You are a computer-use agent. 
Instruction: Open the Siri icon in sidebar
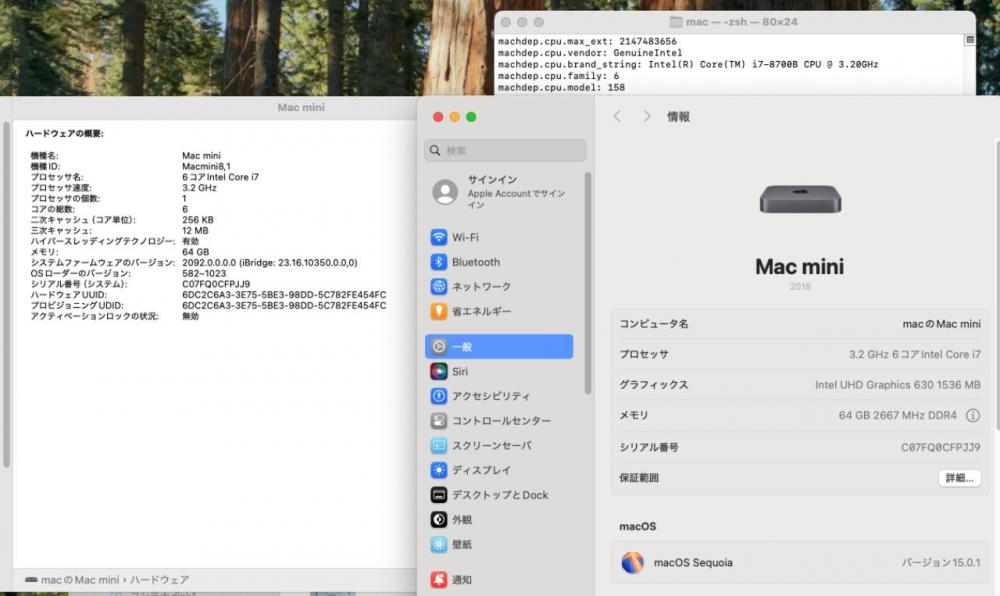click(439, 371)
